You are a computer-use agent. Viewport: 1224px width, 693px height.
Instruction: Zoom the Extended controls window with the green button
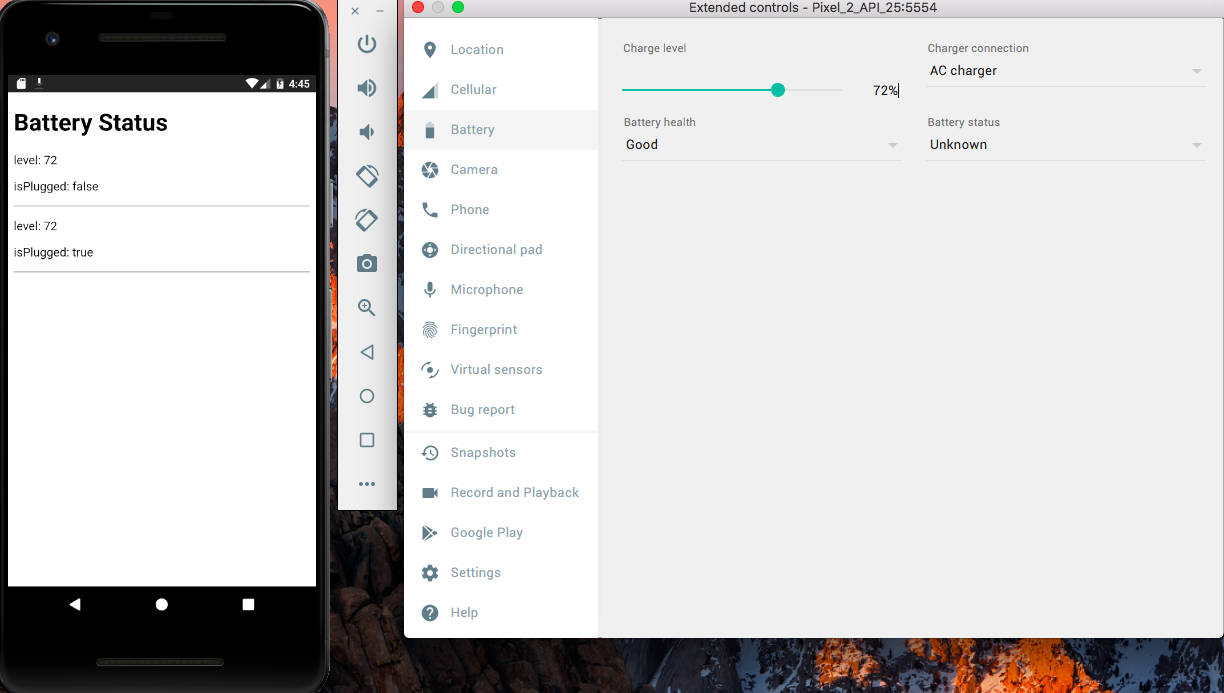(458, 7)
